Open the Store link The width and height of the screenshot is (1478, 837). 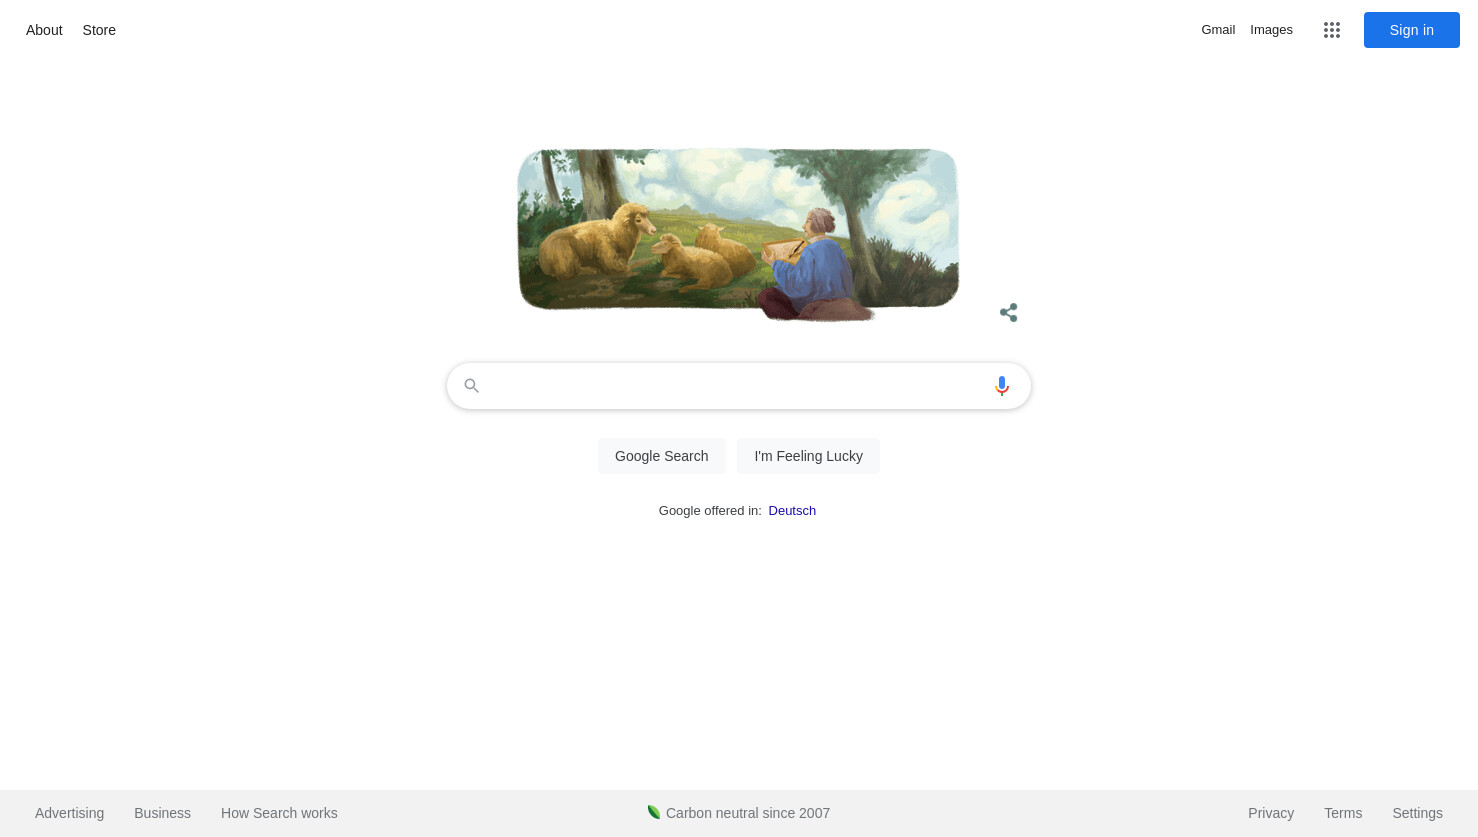99,30
